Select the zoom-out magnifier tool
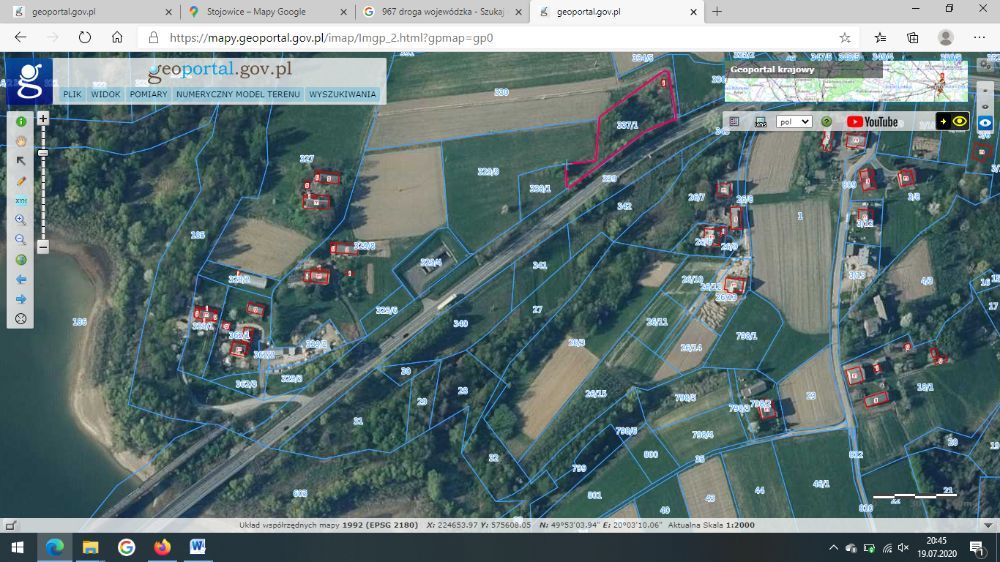The height and width of the screenshot is (562, 1000). point(21,240)
